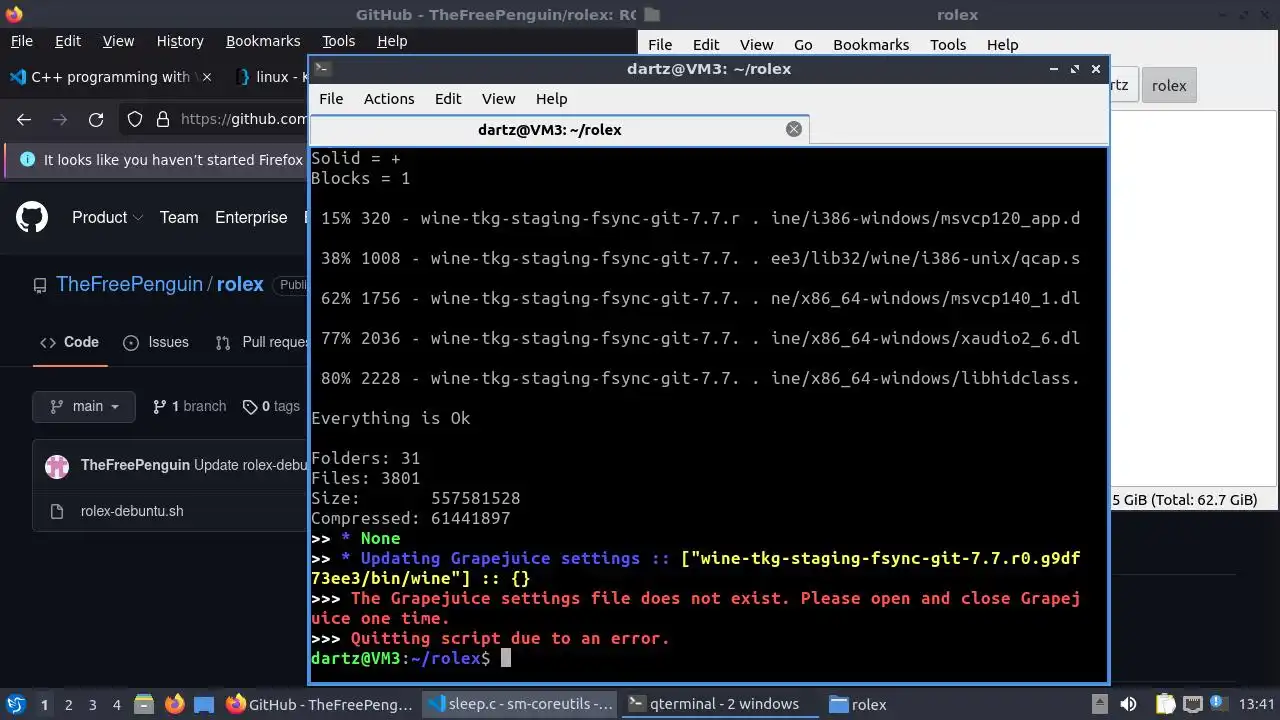
Task: Open the GitHub Team link
Action: (179, 217)
